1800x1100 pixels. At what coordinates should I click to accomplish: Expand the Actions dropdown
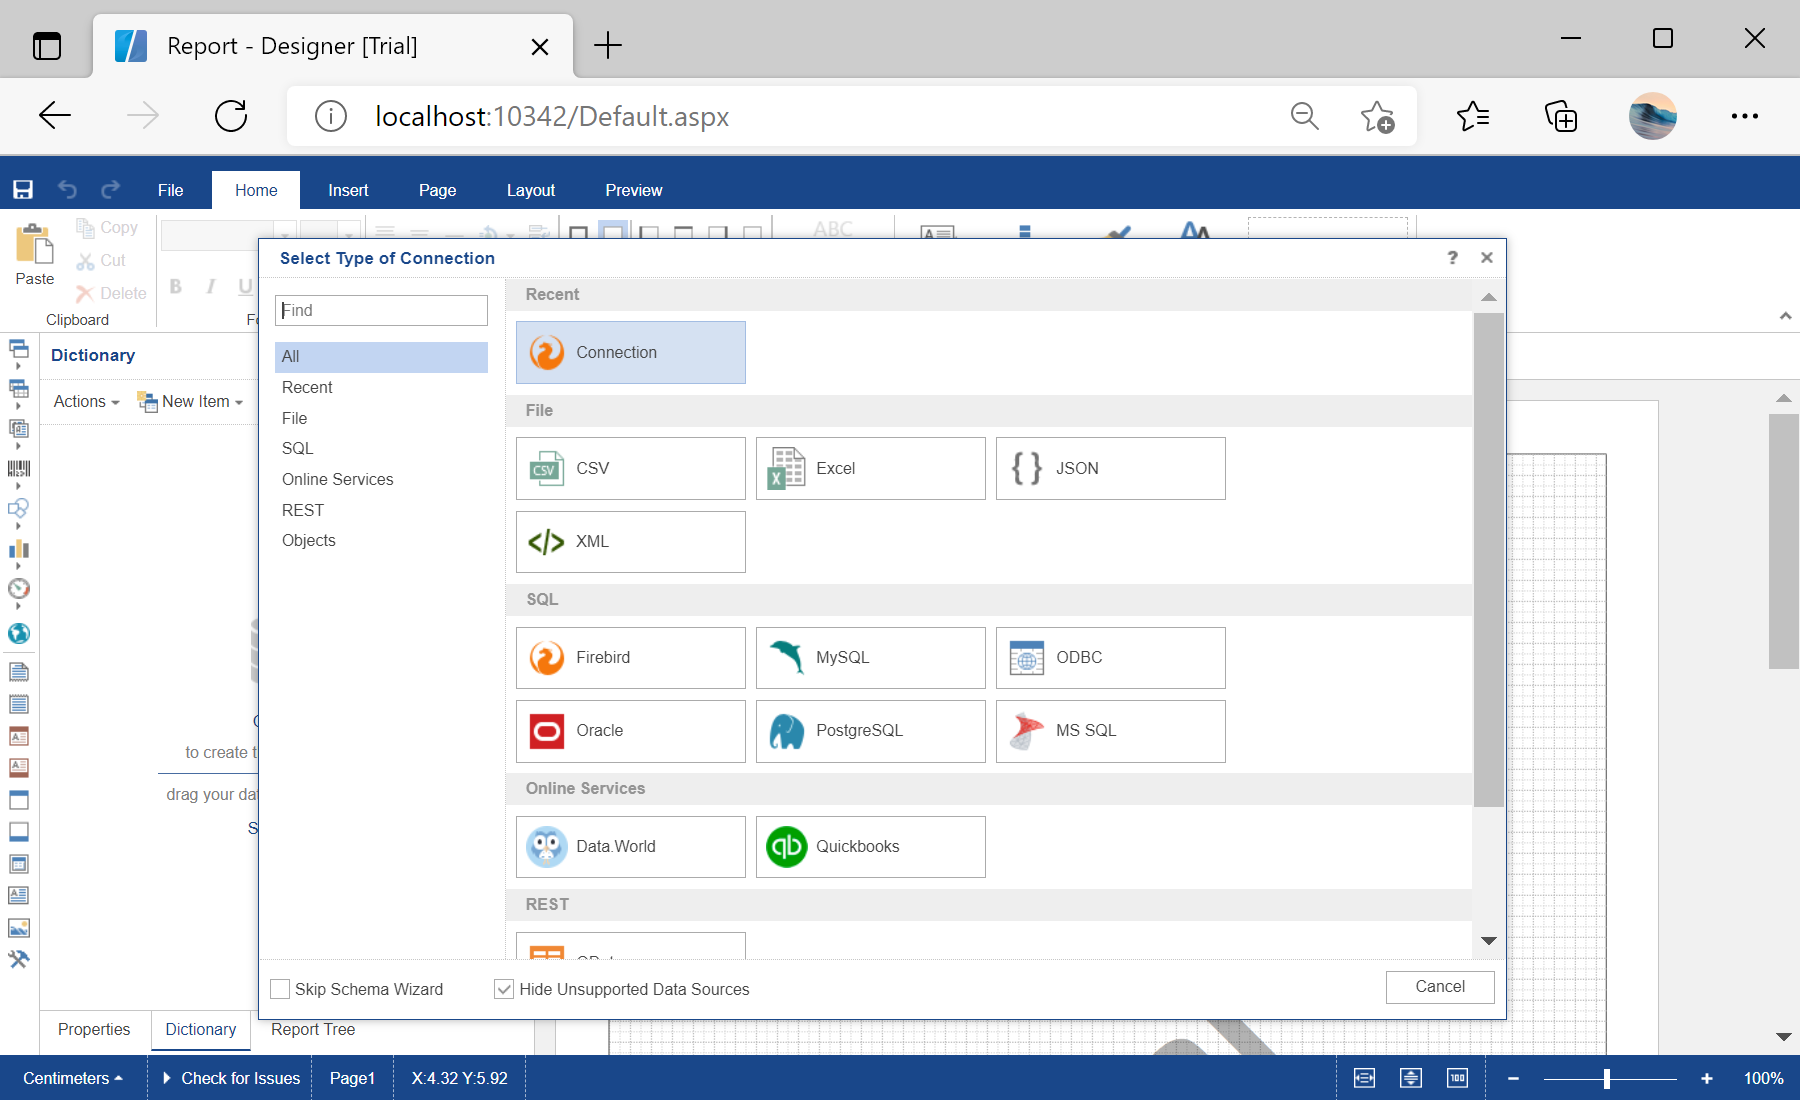pyautogui.click(x=86, y=402)
